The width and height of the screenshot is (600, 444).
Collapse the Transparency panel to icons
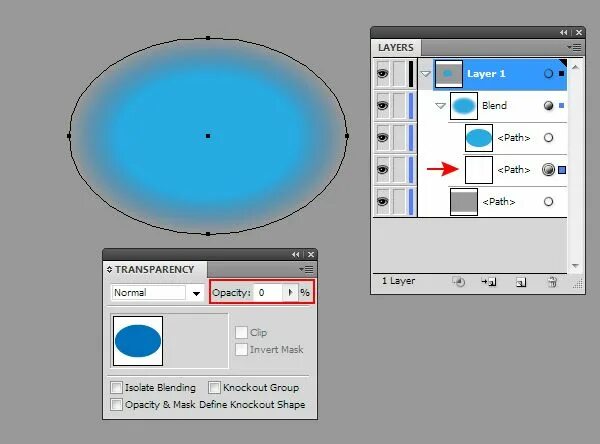[x=295, y=255]
